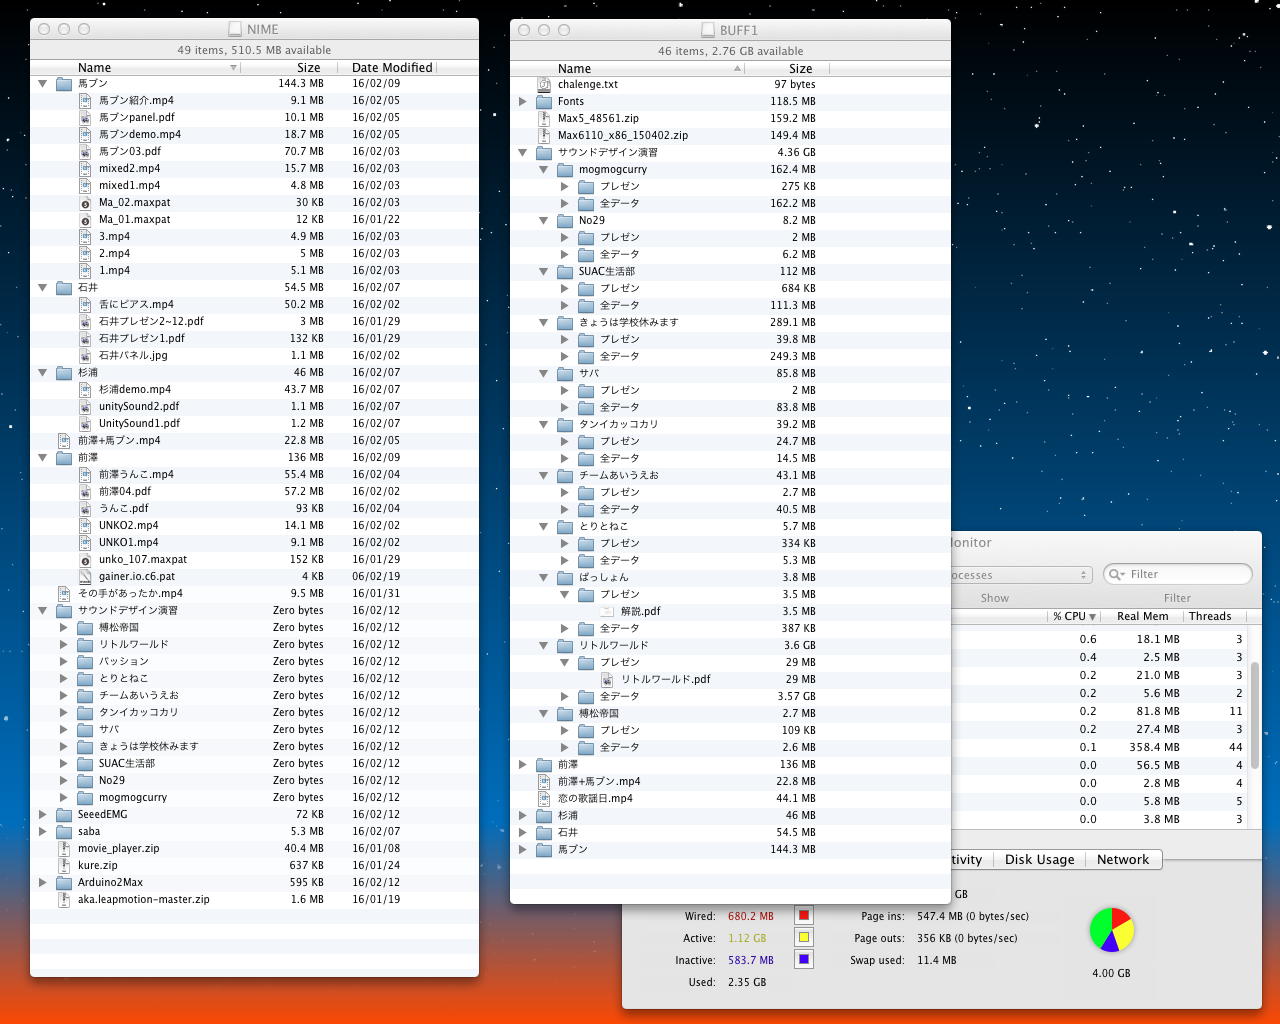Select the Ma_01.maxpat patch icon
This screenshot has width=1280, height=1024.
(85, 219)
